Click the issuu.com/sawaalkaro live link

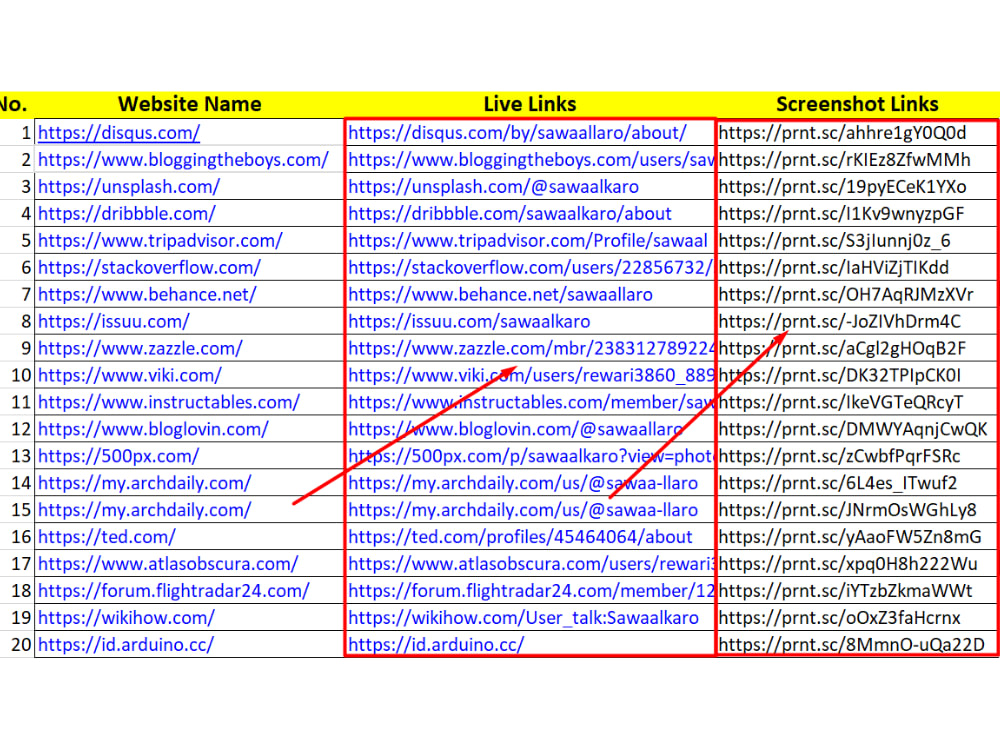point(469,321)
